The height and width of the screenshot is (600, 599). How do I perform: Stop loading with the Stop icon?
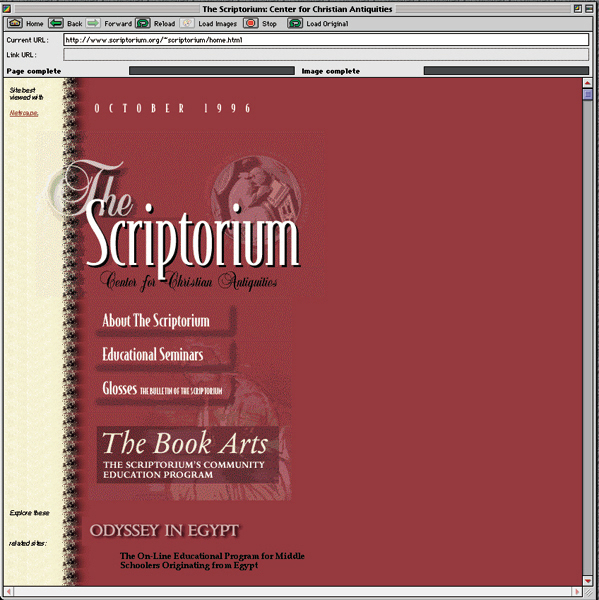[x=251, y=23]
